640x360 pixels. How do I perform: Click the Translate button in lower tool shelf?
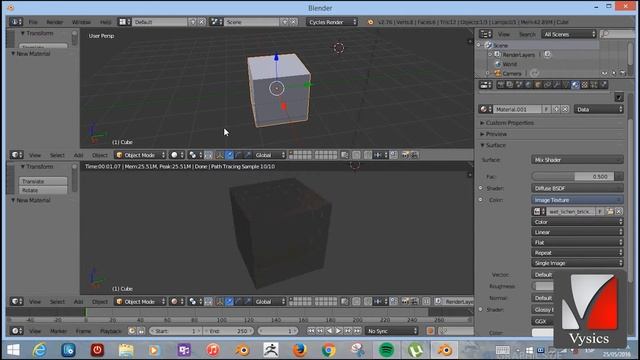coord(43,181)
